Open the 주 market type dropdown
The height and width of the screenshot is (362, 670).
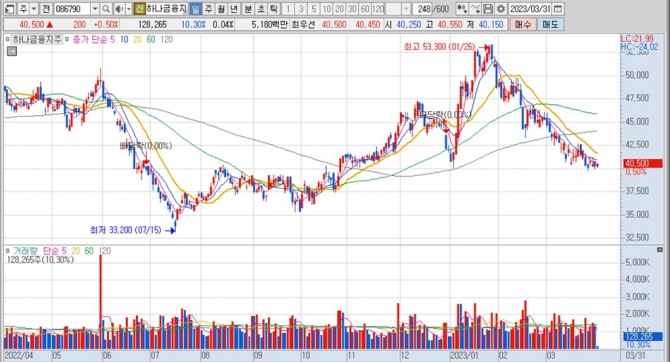pos(34,9)
